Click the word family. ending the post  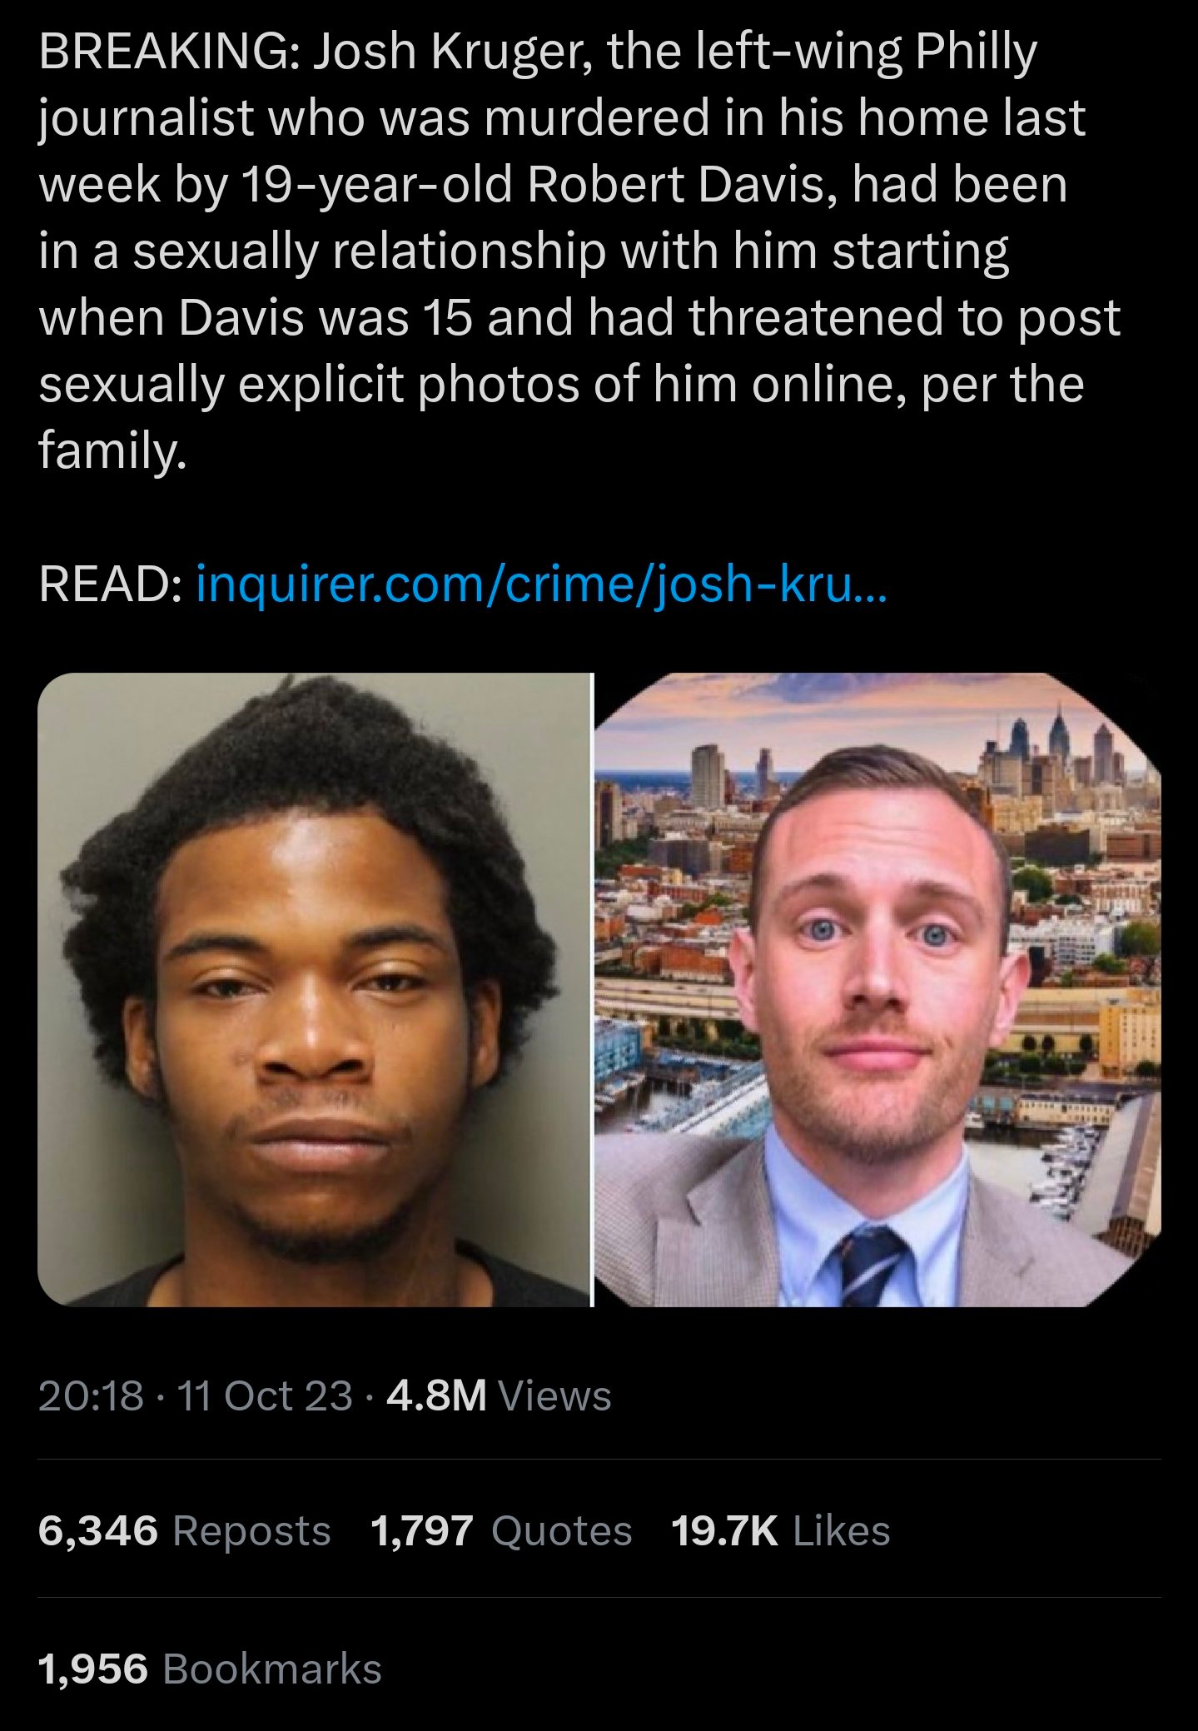(x=112, y=451)
